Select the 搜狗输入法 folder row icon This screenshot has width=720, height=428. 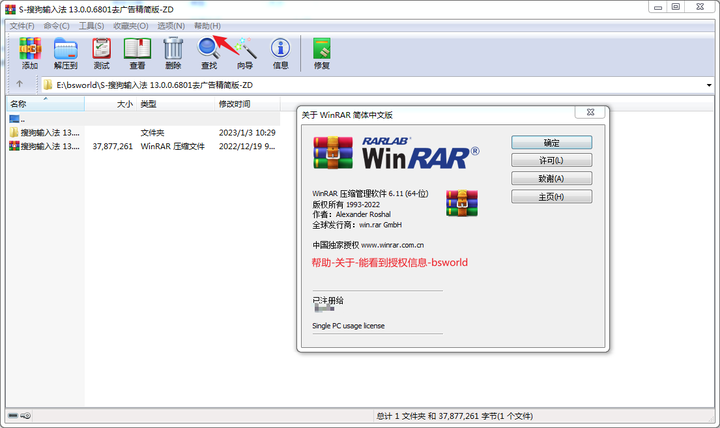pyautogui.click(x=14, y=133)
